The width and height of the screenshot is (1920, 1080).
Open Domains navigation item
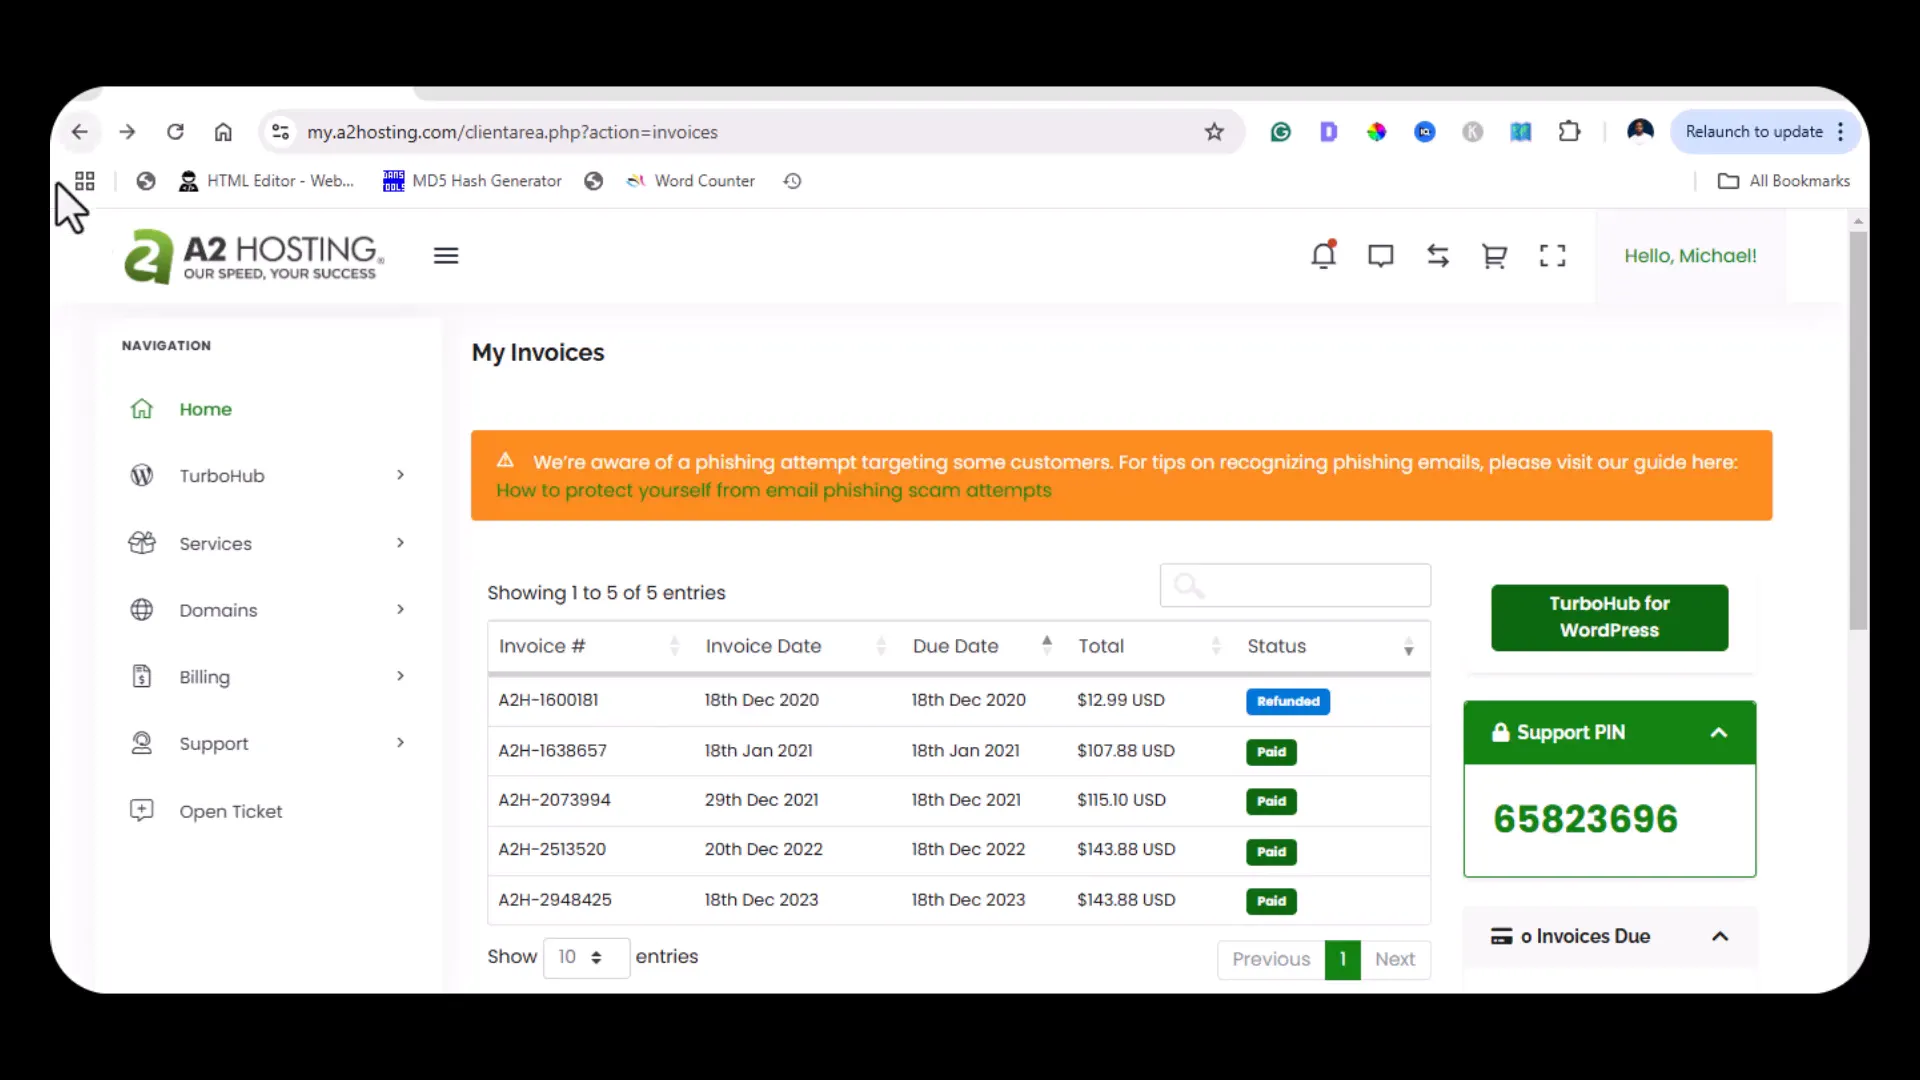click(x=218, y=610)
